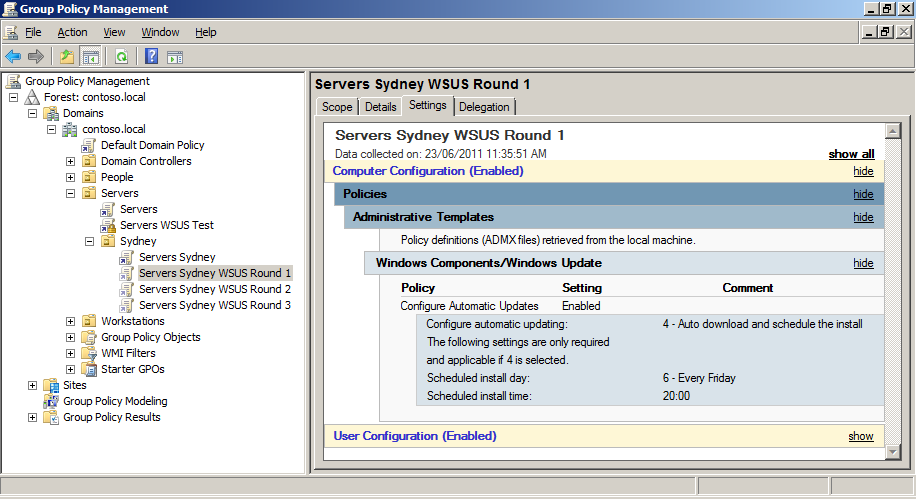Click the Up One Level folder icon
Screen dimensions: 916x499
pyautogui.click(x=66, y=56)
